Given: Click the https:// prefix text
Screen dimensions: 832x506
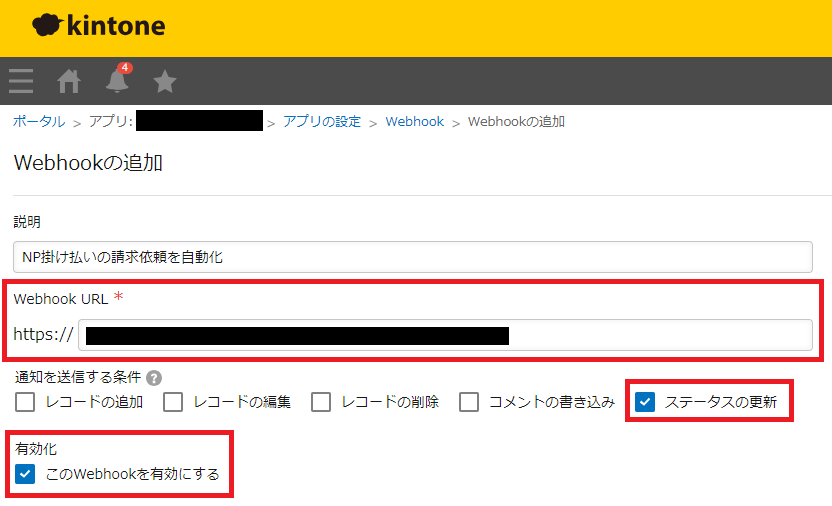Looking at the screenshot, I should (43, 334).
